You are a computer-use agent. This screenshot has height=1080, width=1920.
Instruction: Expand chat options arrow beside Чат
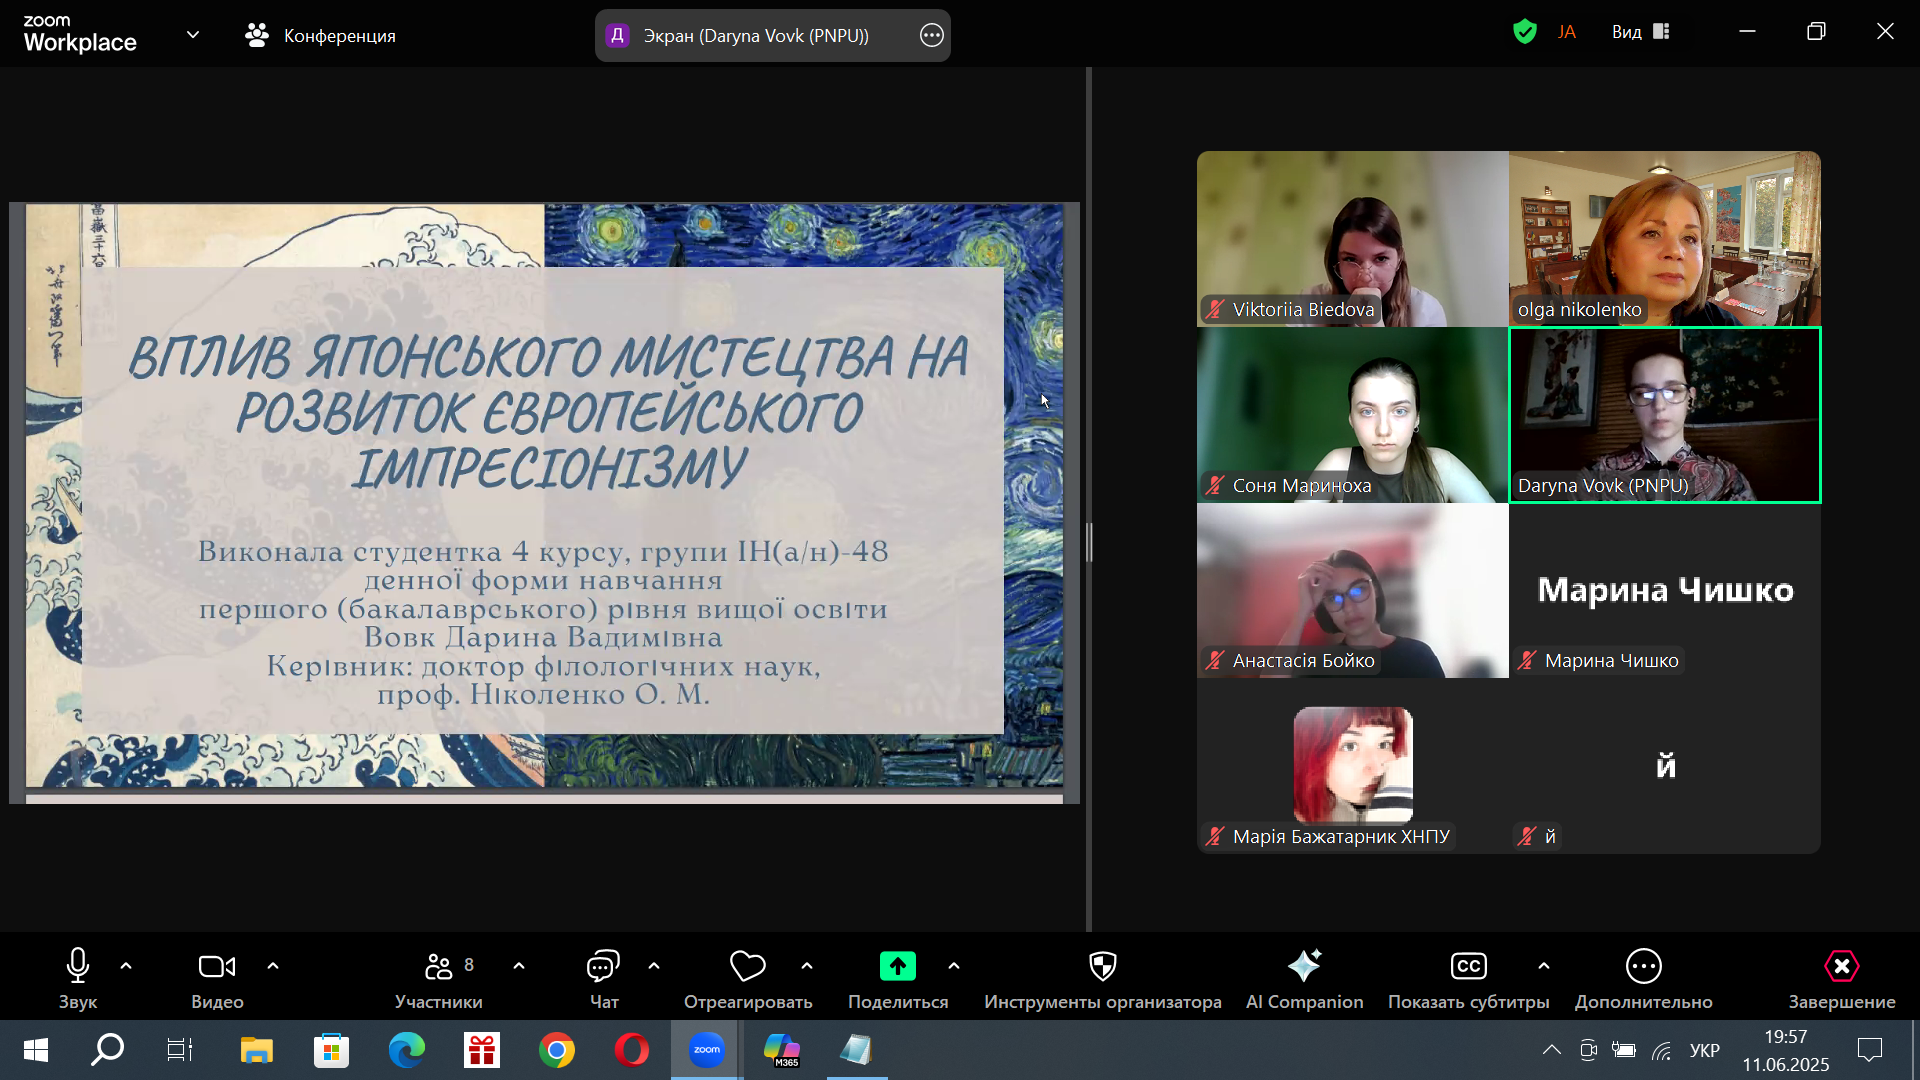pos(654,966)
